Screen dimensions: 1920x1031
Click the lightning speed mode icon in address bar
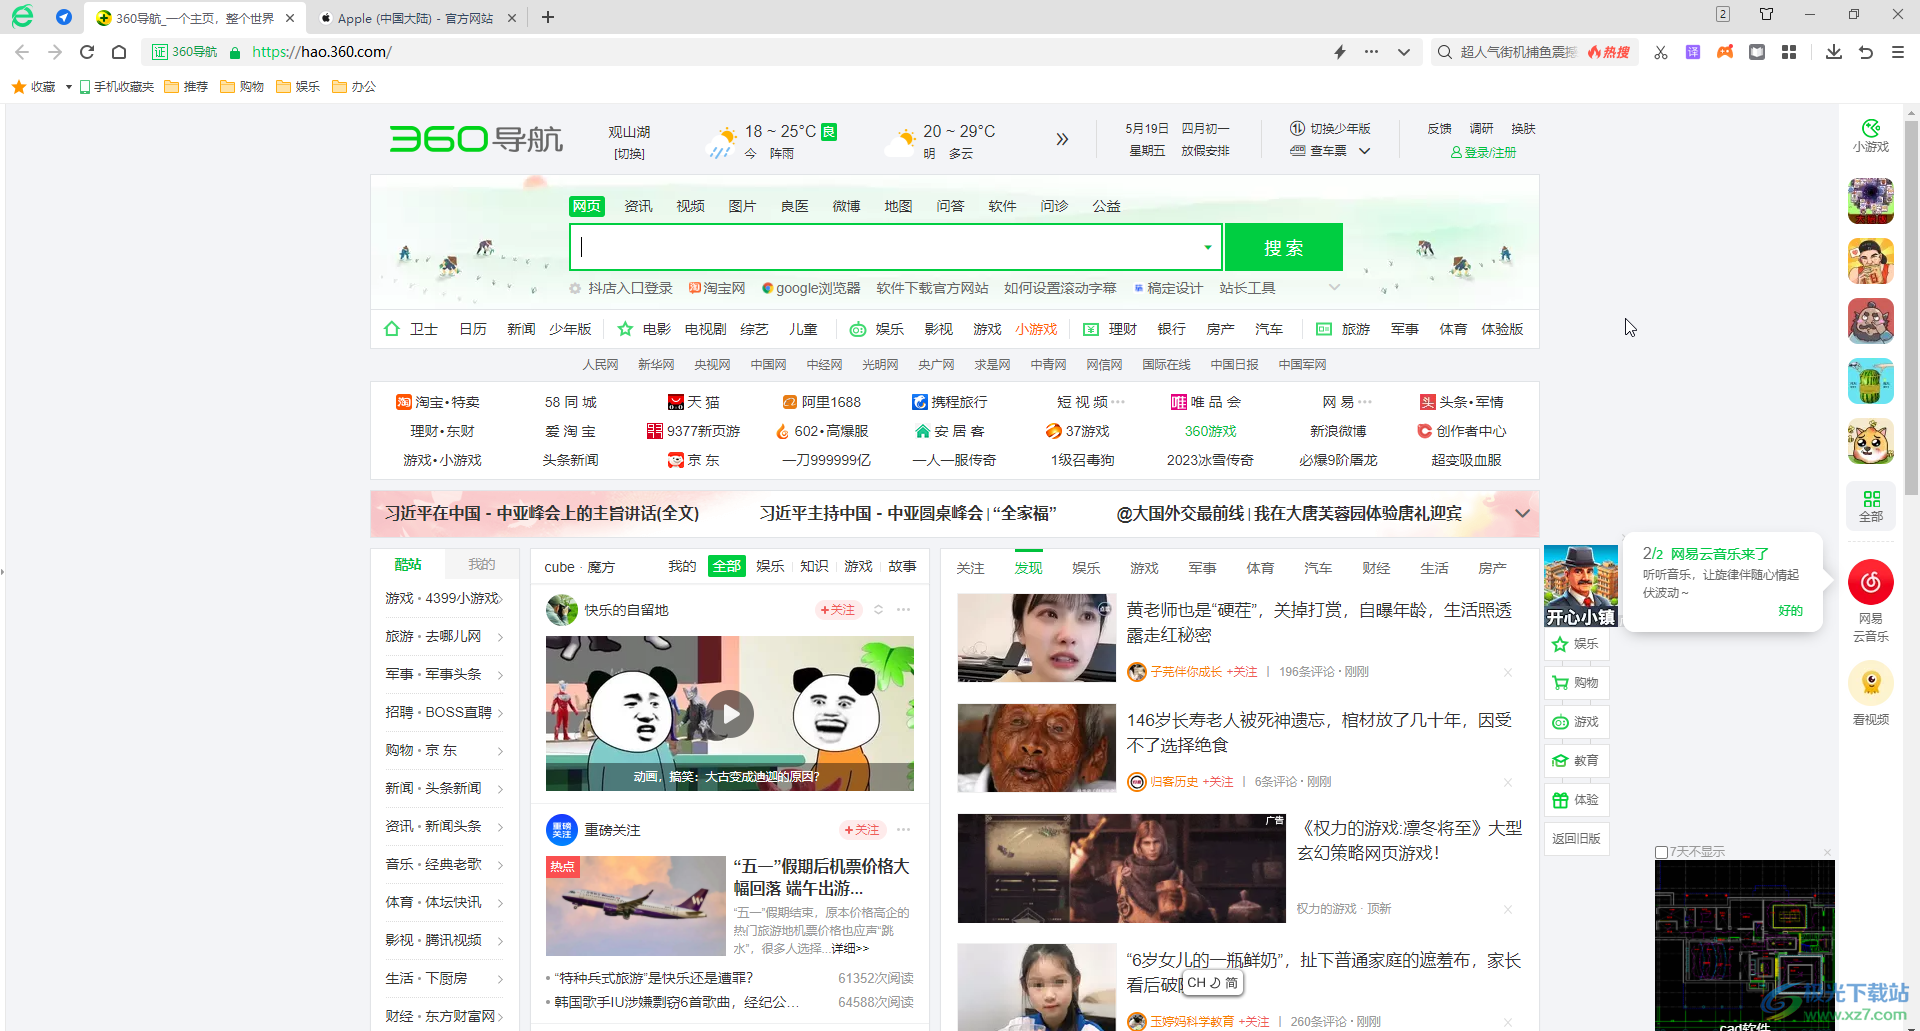click(1340, 52)
